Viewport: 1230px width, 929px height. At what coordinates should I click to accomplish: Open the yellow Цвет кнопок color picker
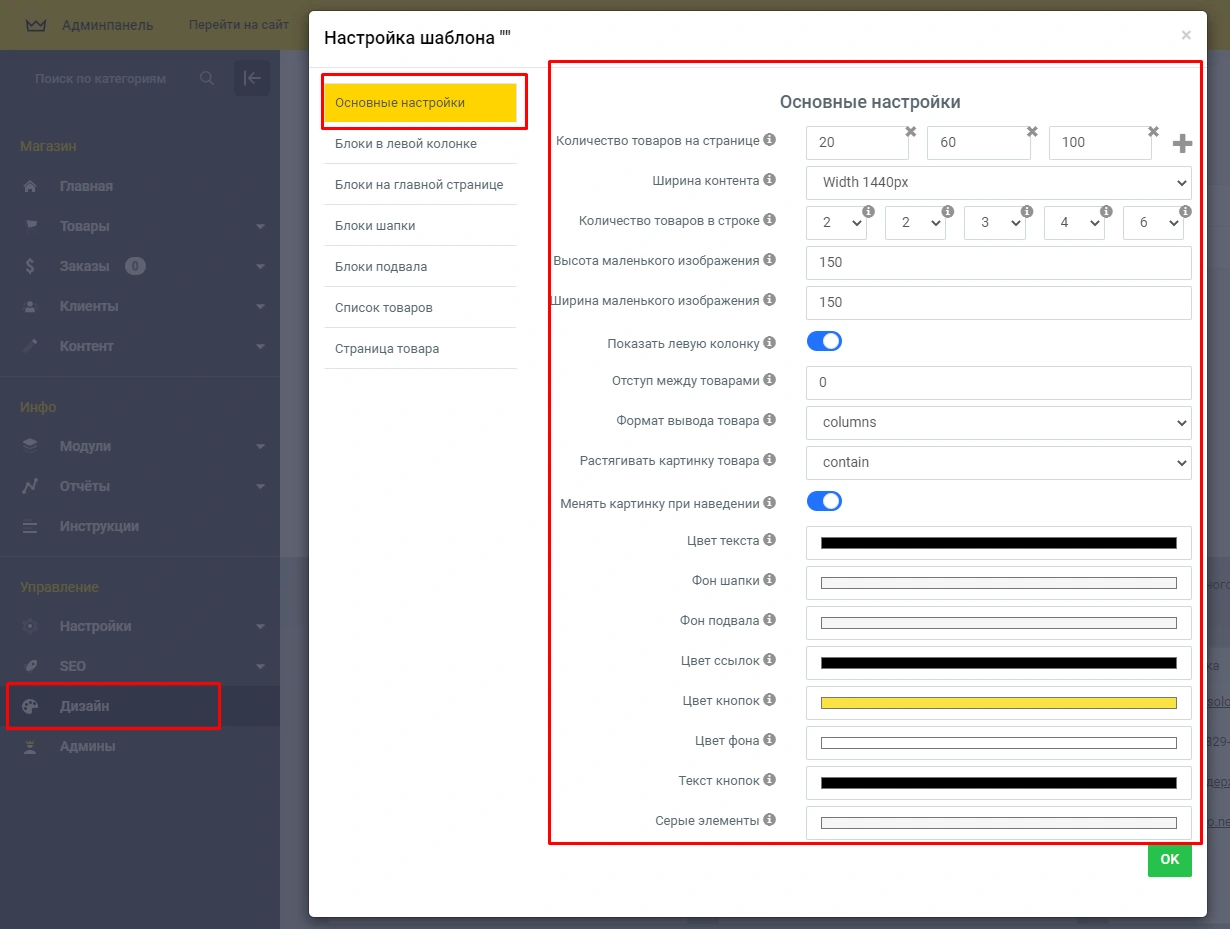[998, 703]
